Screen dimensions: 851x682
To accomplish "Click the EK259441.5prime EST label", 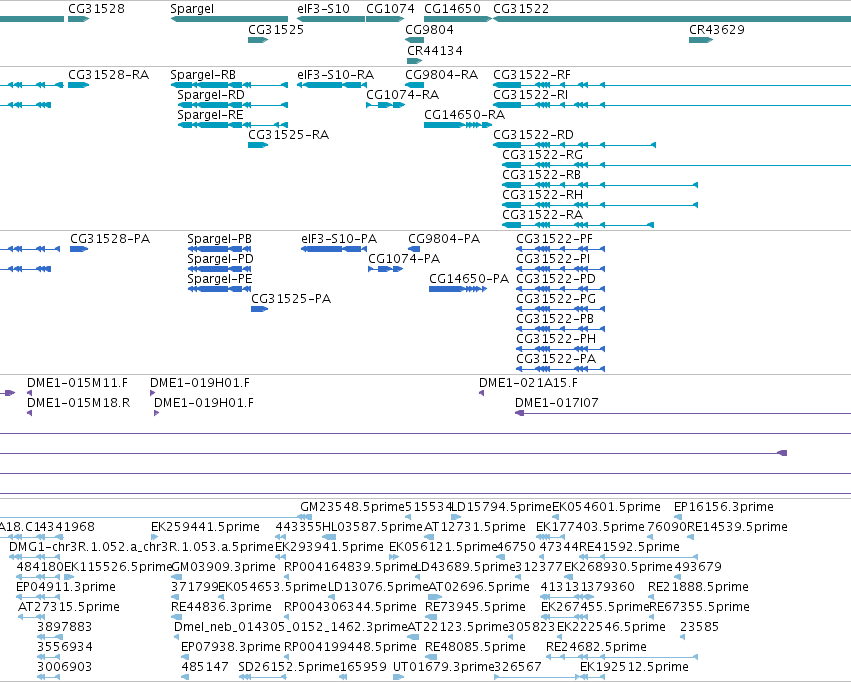I will click(205, 527).
